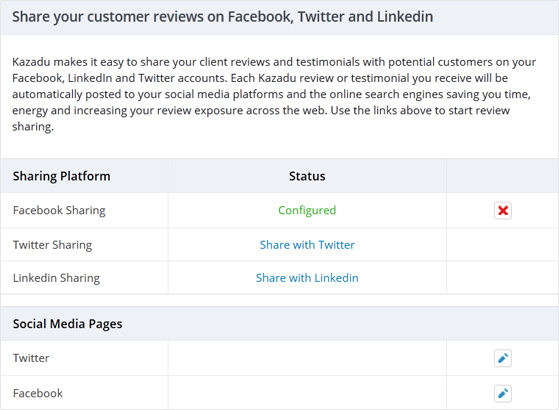Select the Facebook Sharing row label

[59, 210]
